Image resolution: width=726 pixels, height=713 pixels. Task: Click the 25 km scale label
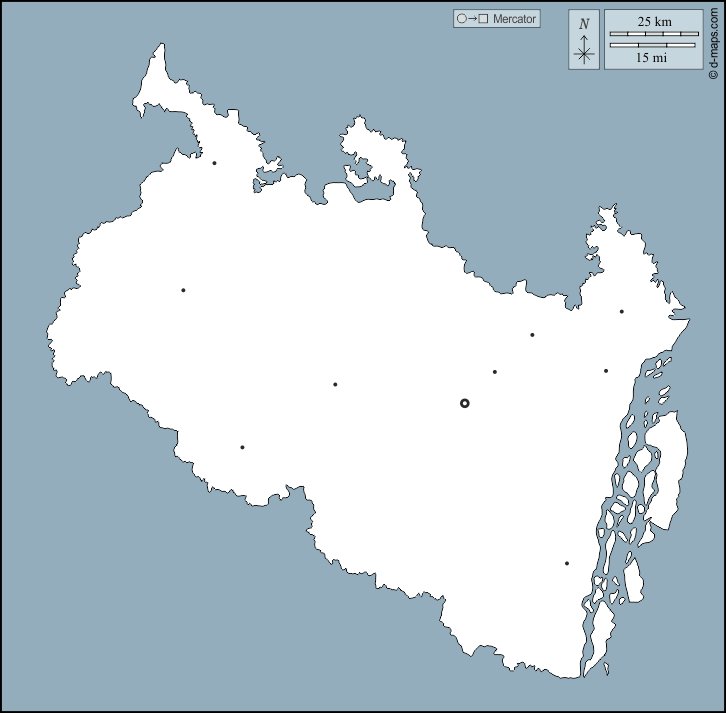click(x=654, y=22)
